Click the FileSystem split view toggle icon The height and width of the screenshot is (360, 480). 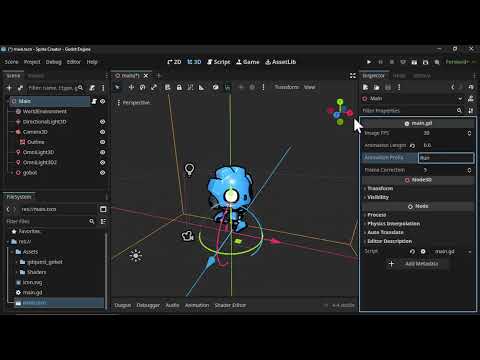tap(103, 209)
